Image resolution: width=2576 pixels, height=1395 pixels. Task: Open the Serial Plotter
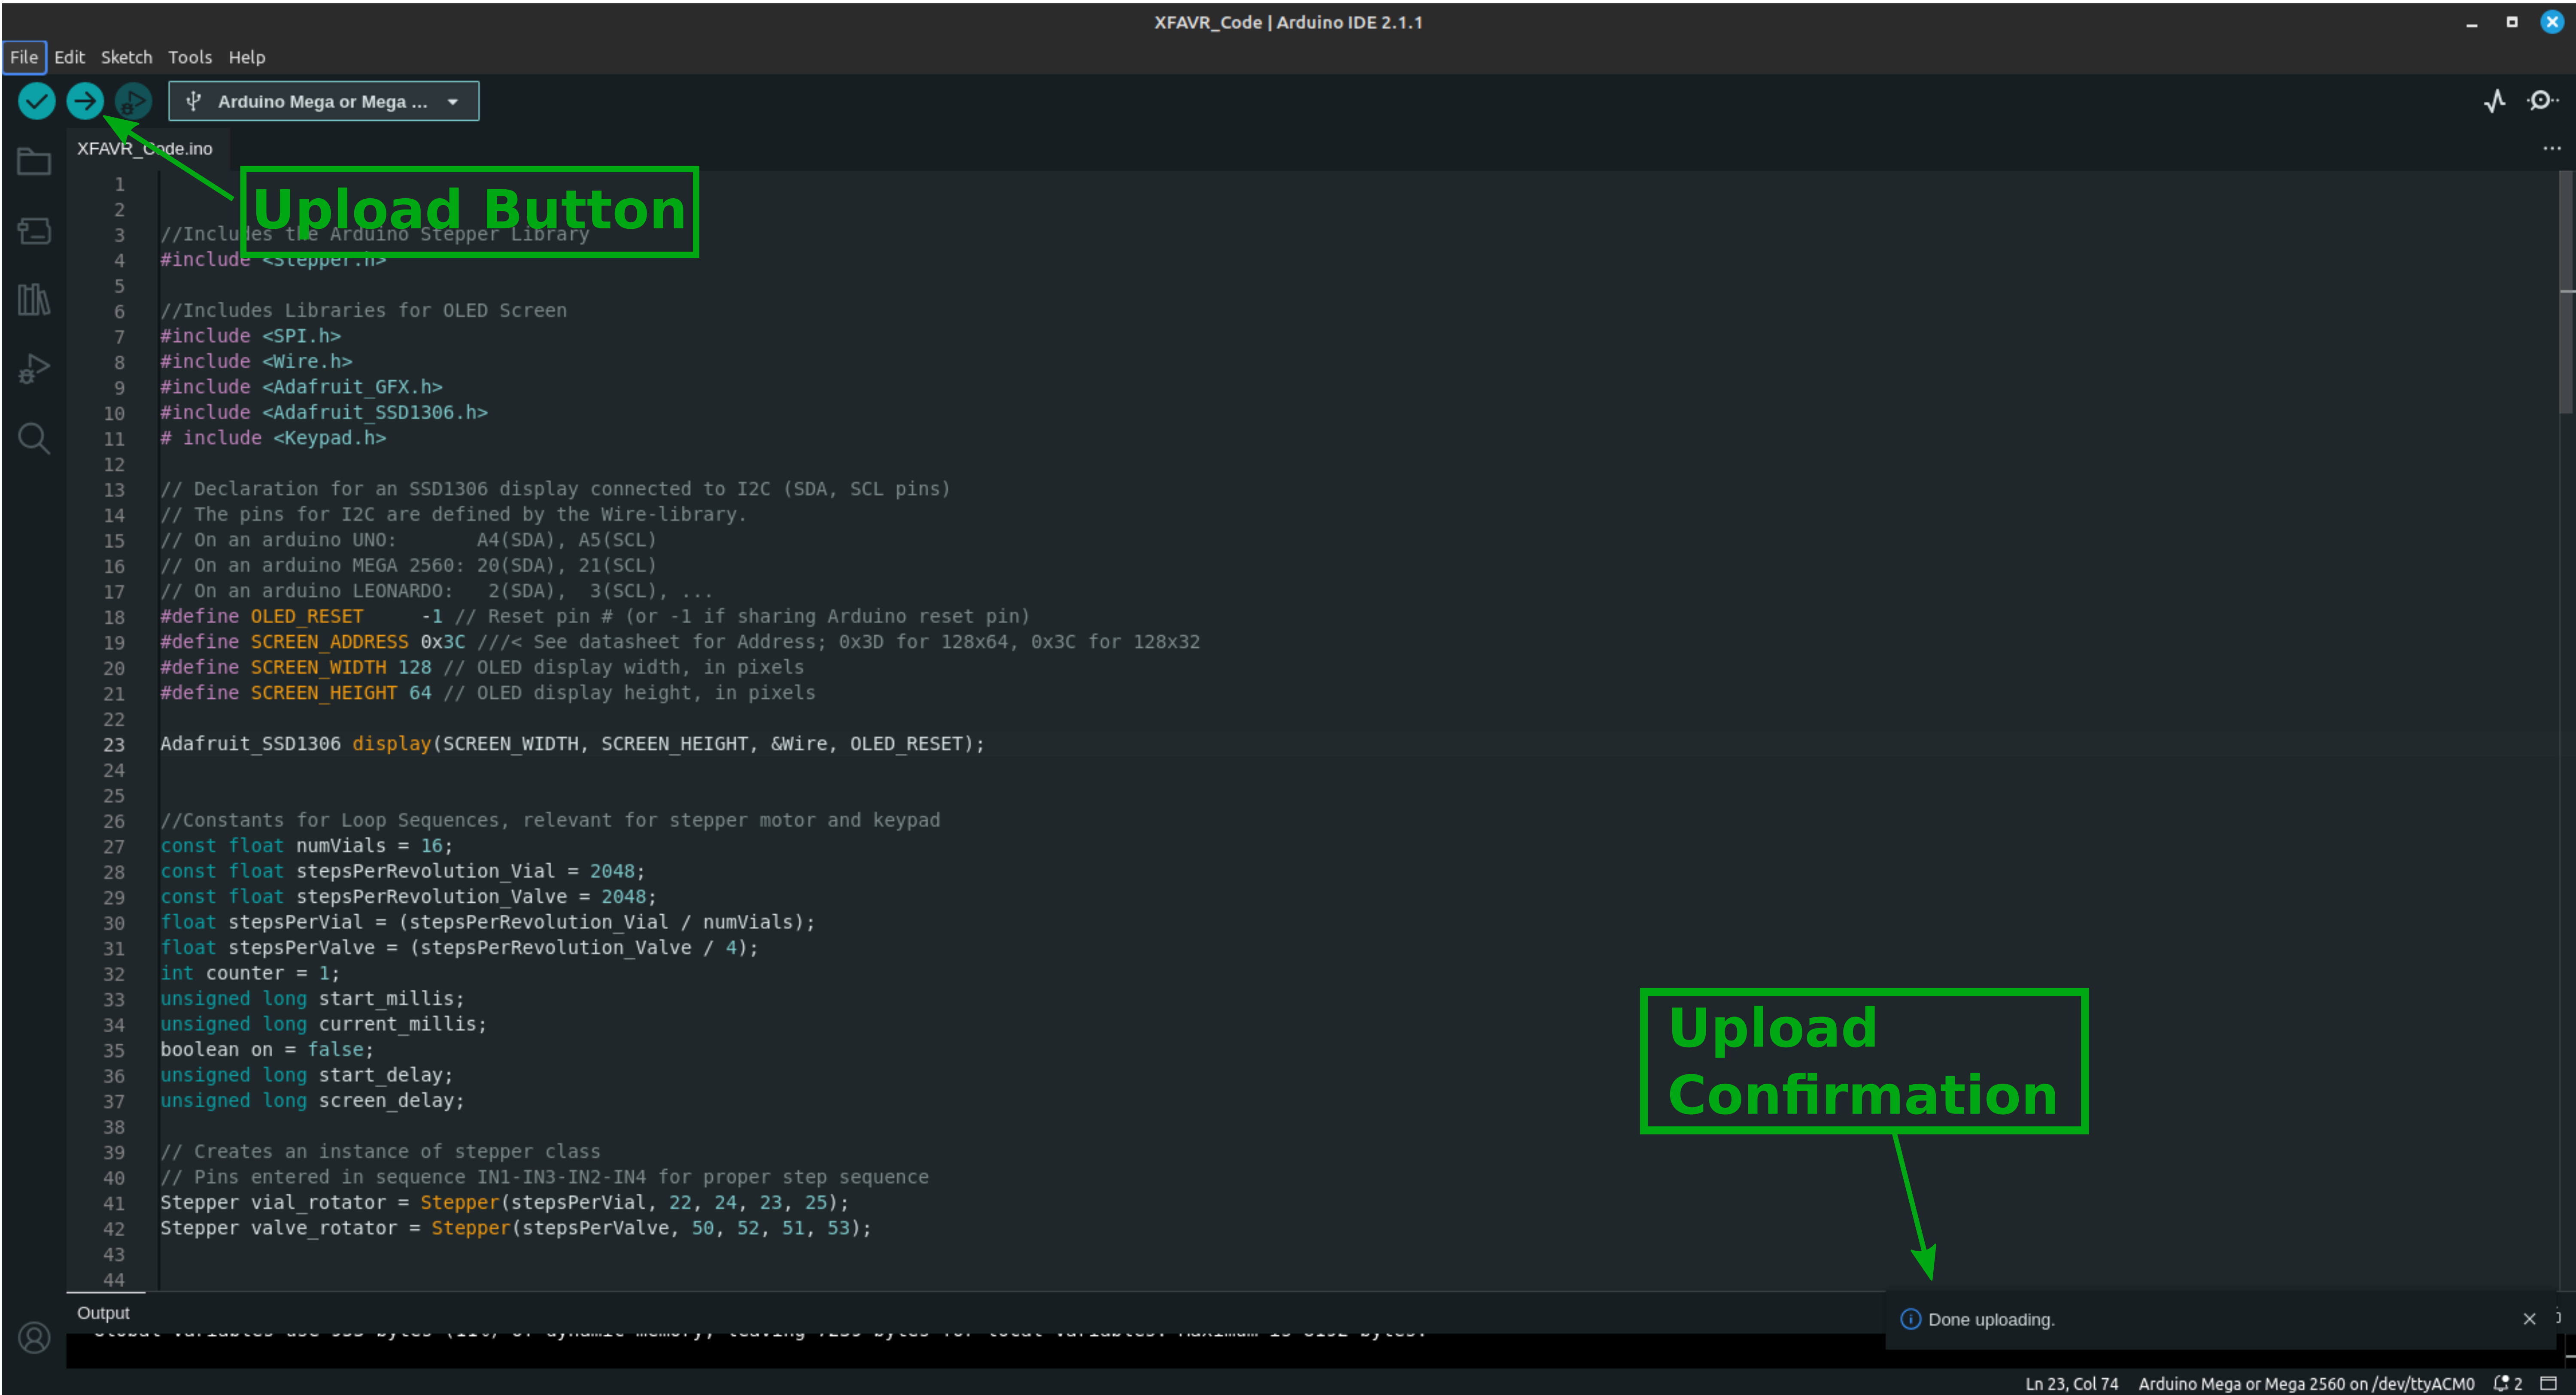2495,101
